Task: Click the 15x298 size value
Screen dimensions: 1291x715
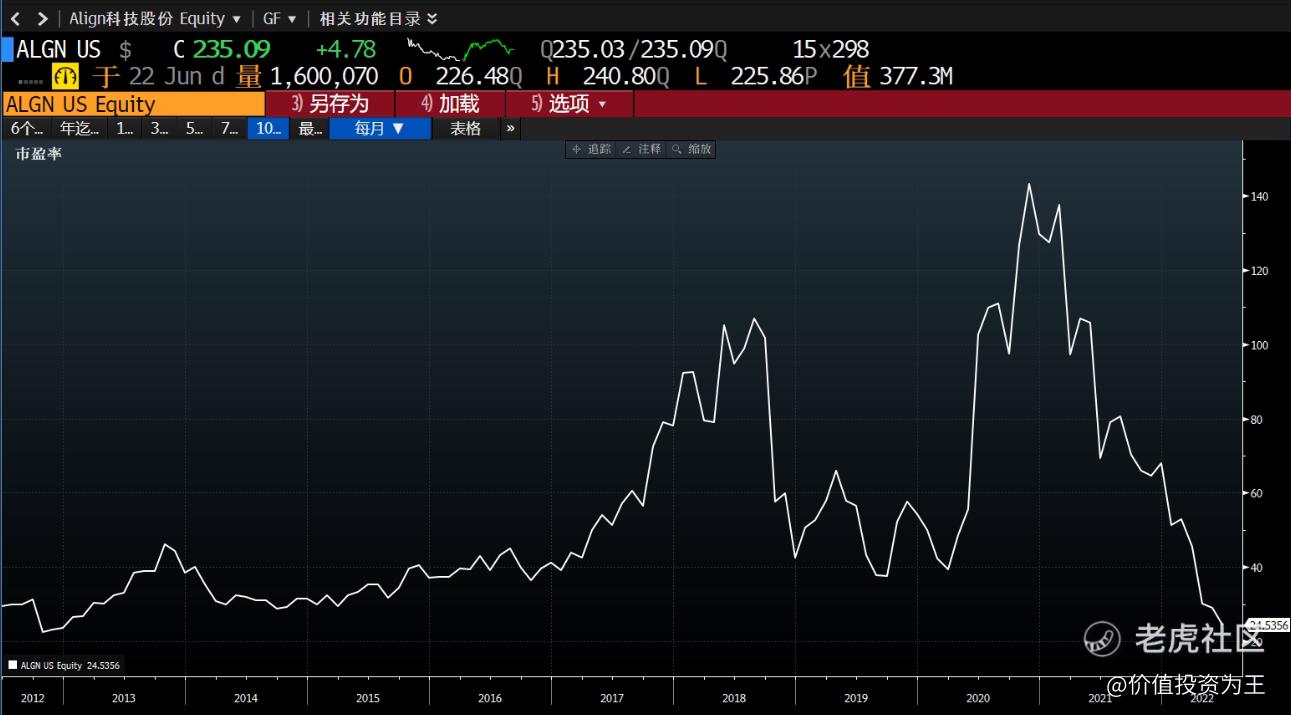Action: [831, 49]
